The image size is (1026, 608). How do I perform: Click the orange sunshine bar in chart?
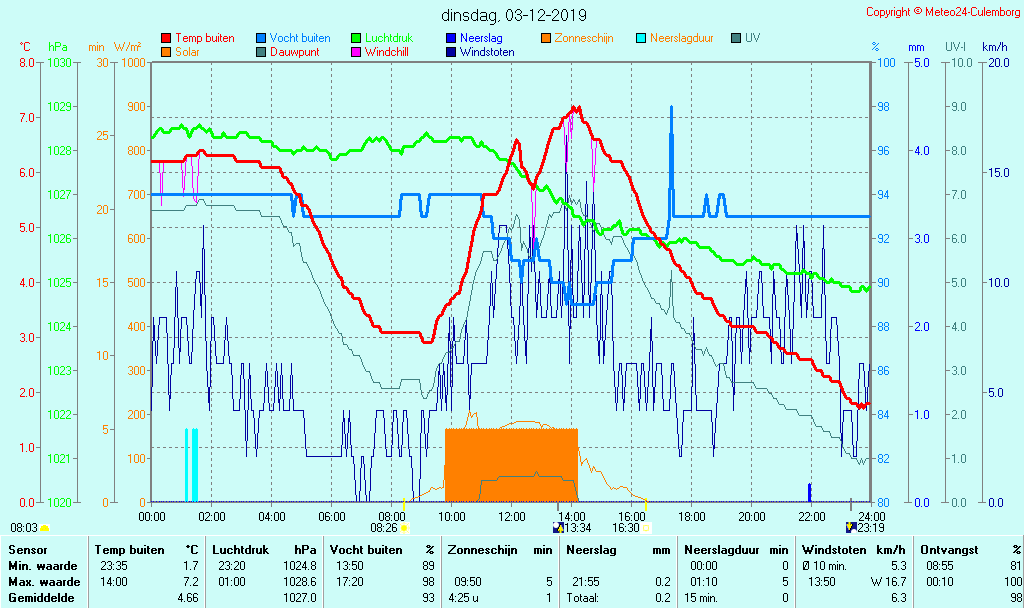point(511,465)
